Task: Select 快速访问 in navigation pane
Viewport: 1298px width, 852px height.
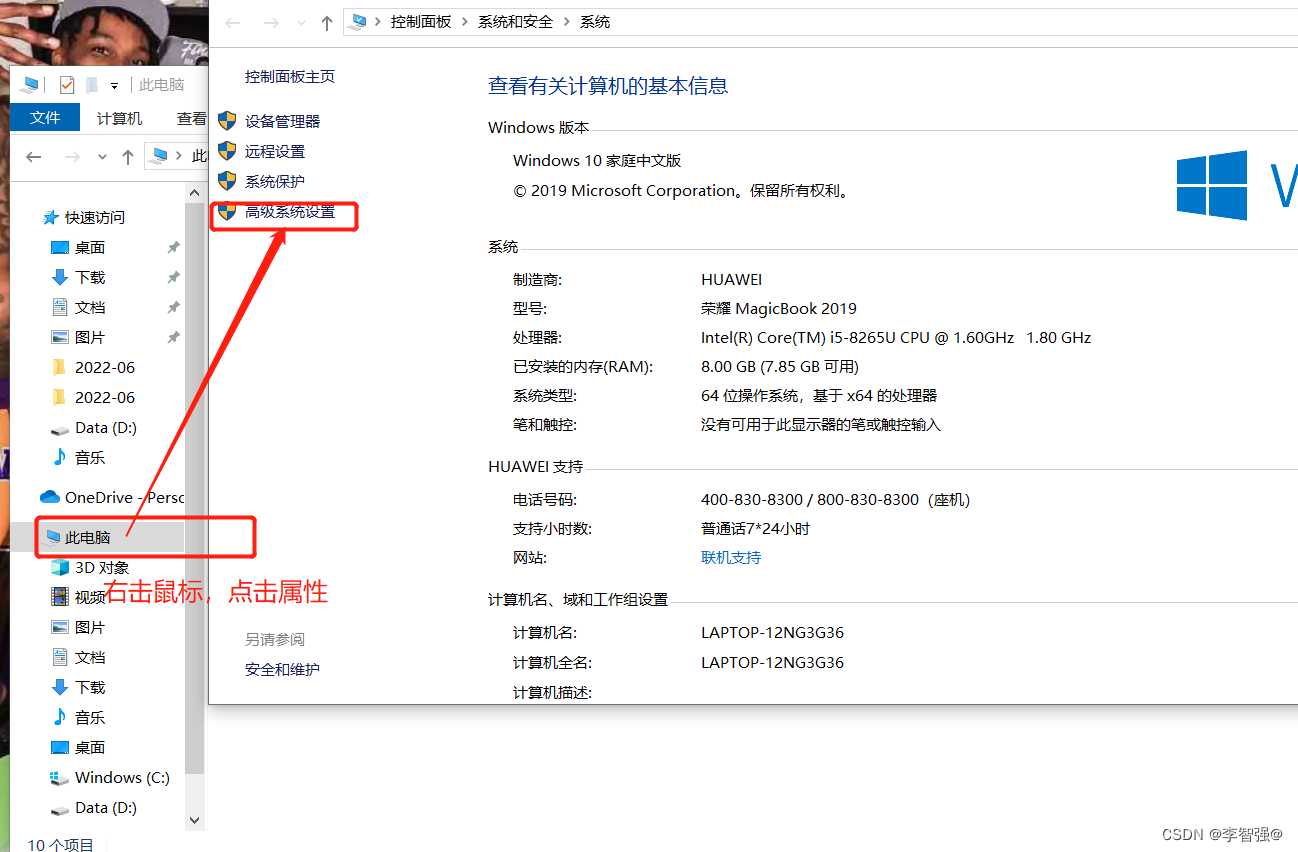Action: 95,217
